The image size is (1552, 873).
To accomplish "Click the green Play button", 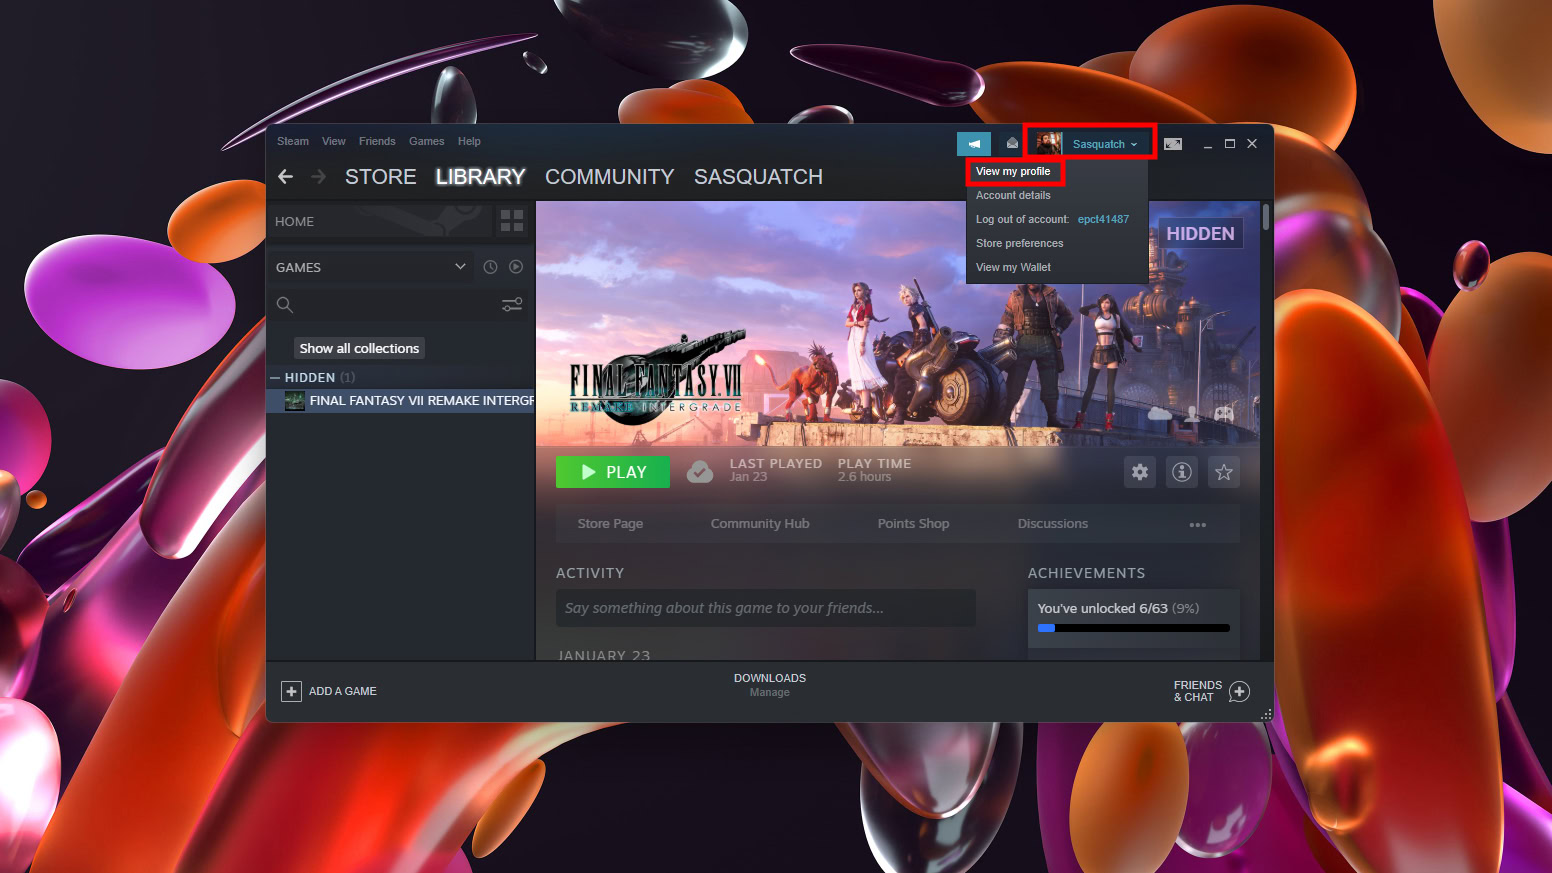I will [613, 472].
